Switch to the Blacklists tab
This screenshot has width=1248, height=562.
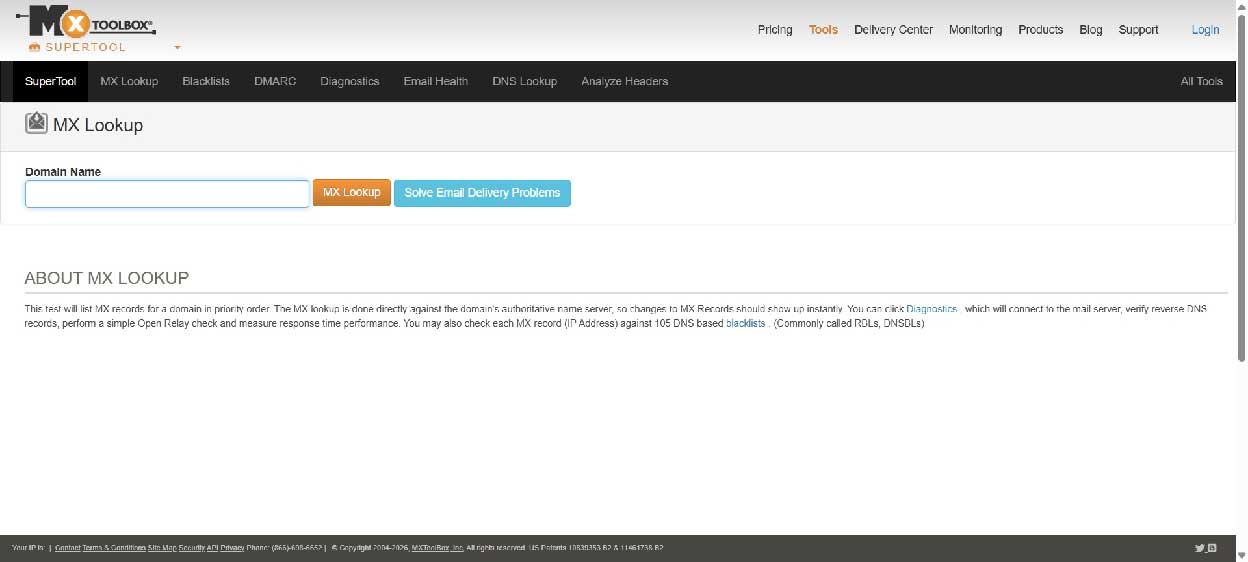click(x=206, y=81)
